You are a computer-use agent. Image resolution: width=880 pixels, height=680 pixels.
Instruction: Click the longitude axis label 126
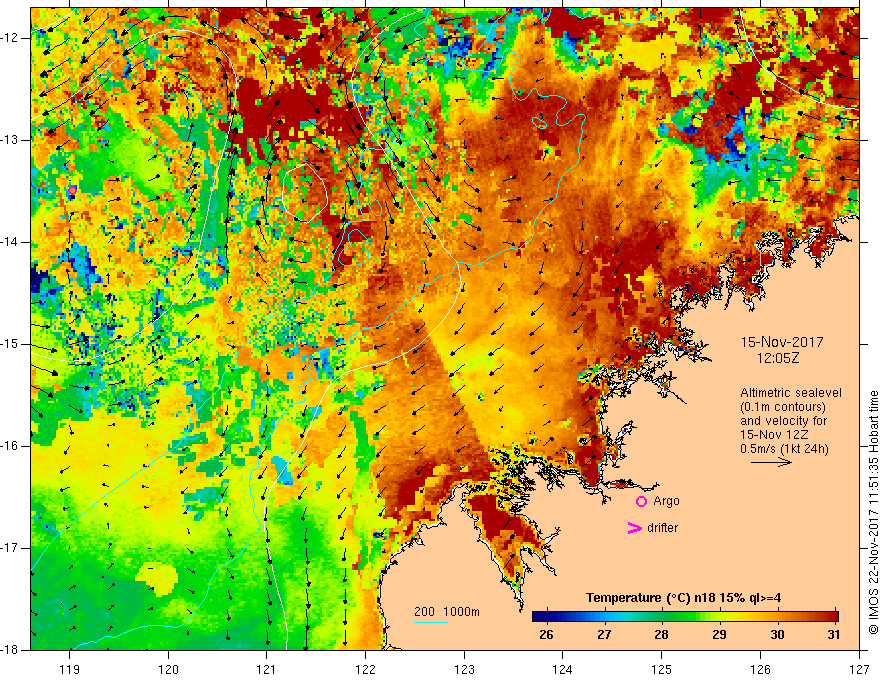(x=760, y=669)
